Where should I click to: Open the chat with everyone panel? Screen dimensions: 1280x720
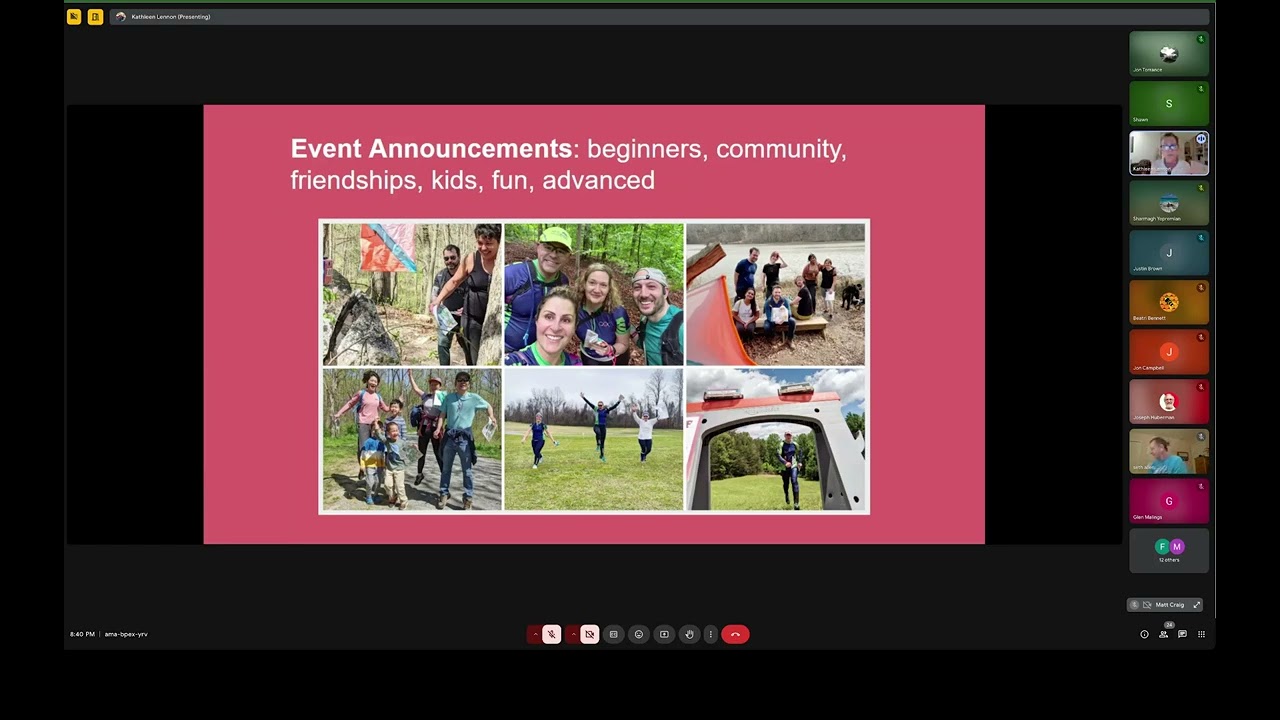[x=1182, y=634]
